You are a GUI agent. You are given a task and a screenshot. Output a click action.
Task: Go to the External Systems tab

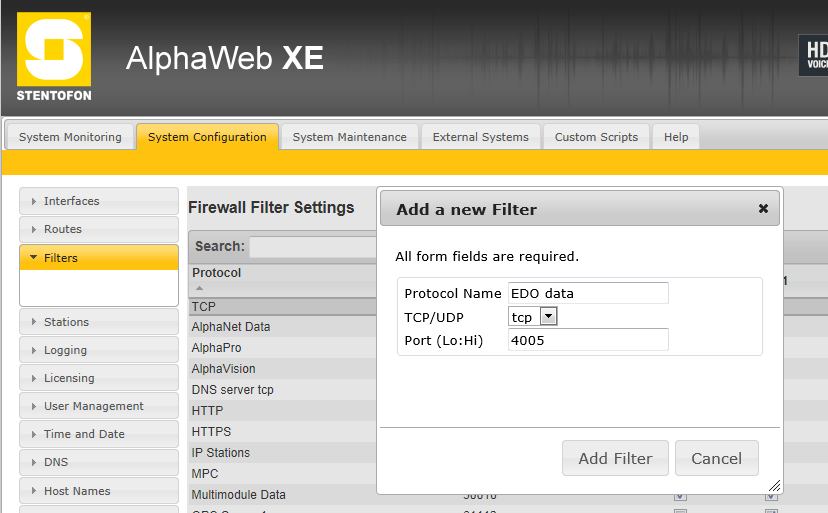point(480,137)
